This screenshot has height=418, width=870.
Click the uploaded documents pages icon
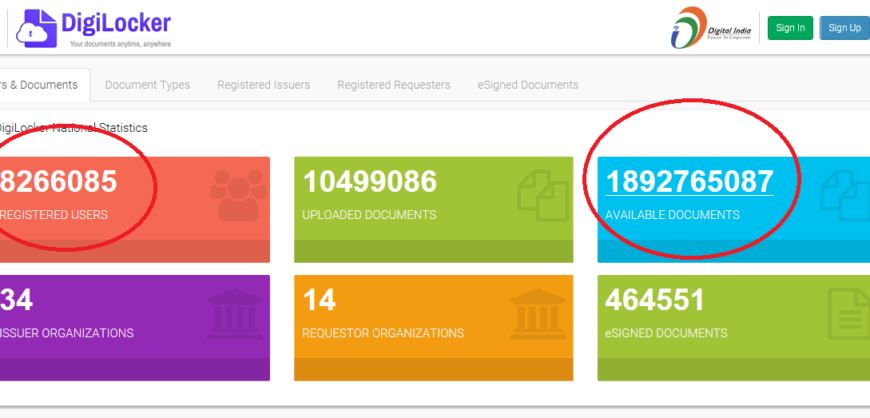coord(543,195)
